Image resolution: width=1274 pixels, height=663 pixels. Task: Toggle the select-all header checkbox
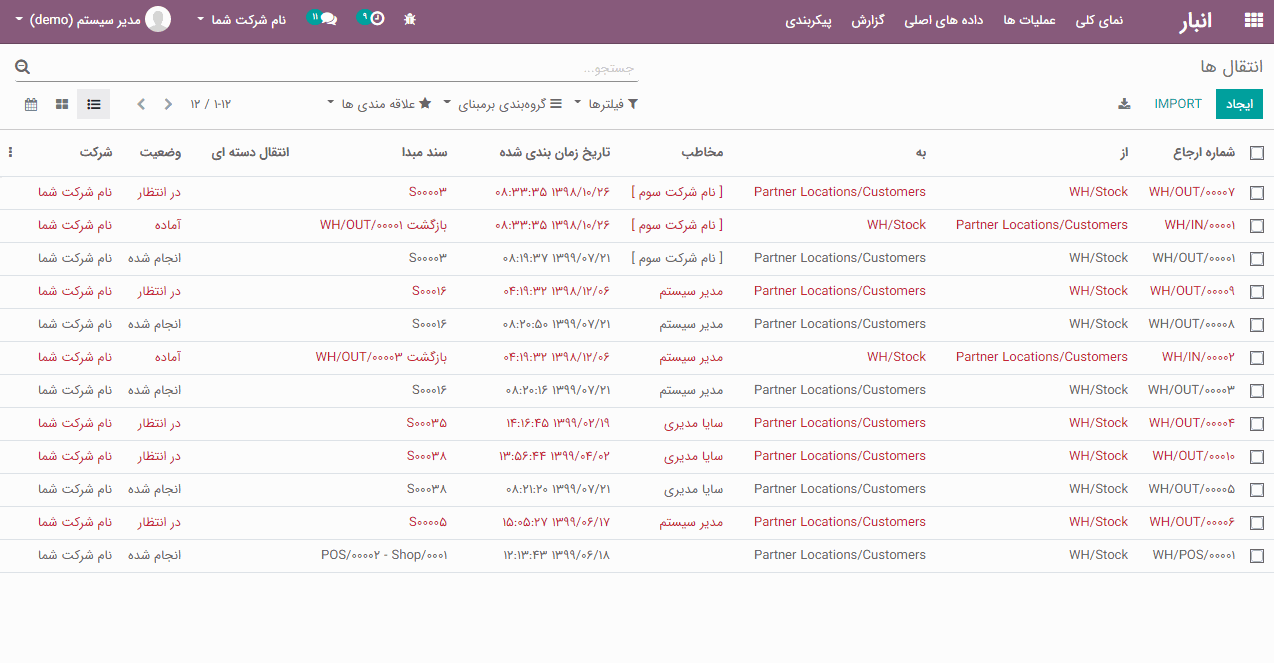coord(1257,153)
